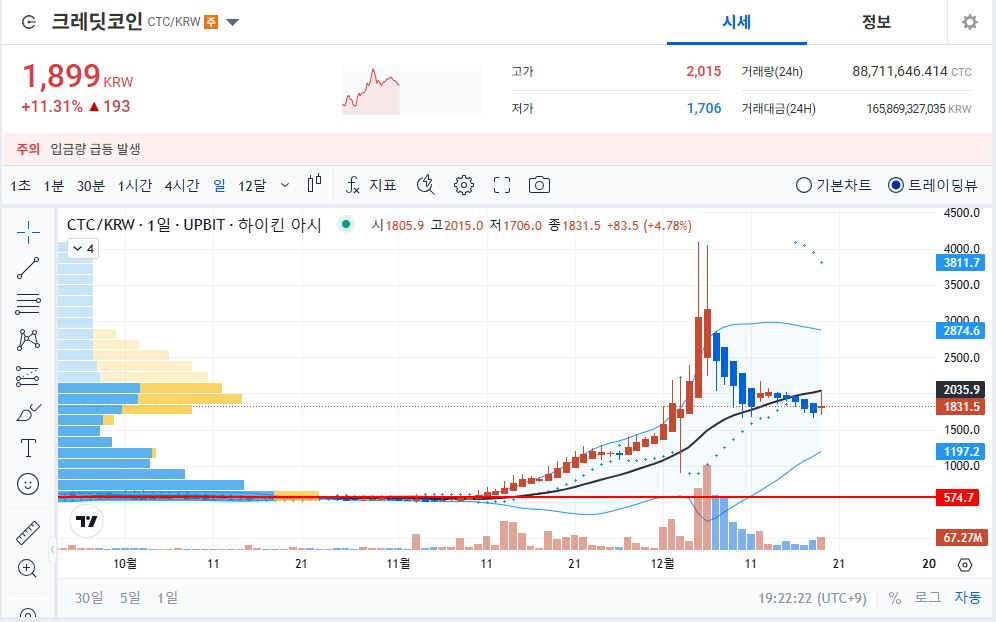Screen dimensions: 996x622
Task: Select the XABCD pattern tool
Action: (x=28, y=340)
